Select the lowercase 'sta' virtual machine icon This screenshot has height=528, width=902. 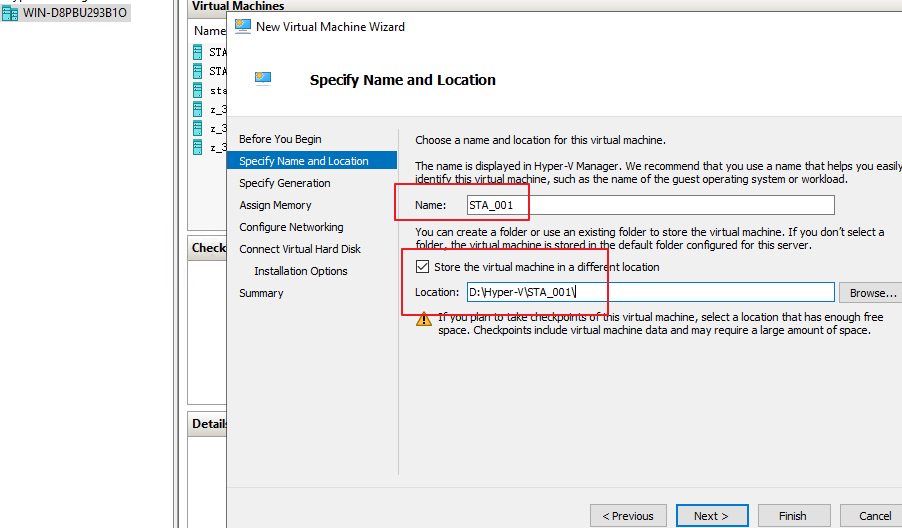pyautogui.click(x=198, y=90)
